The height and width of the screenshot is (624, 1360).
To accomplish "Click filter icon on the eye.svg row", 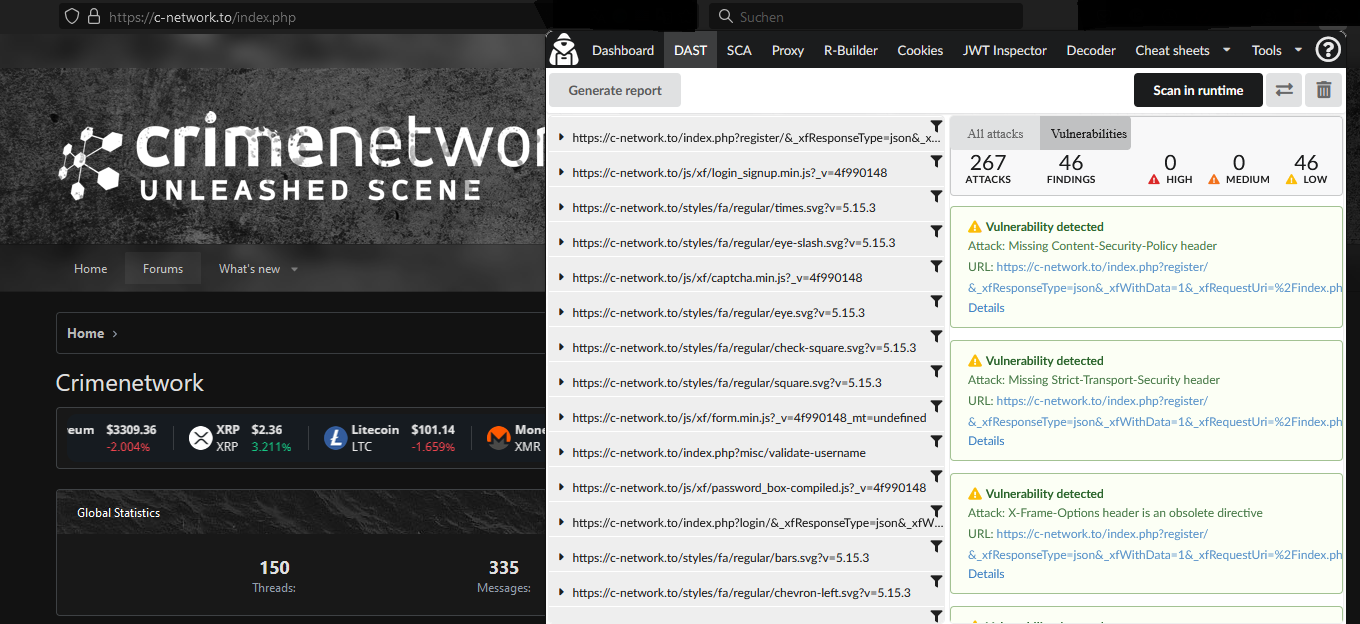I will (x=936, y=301).
